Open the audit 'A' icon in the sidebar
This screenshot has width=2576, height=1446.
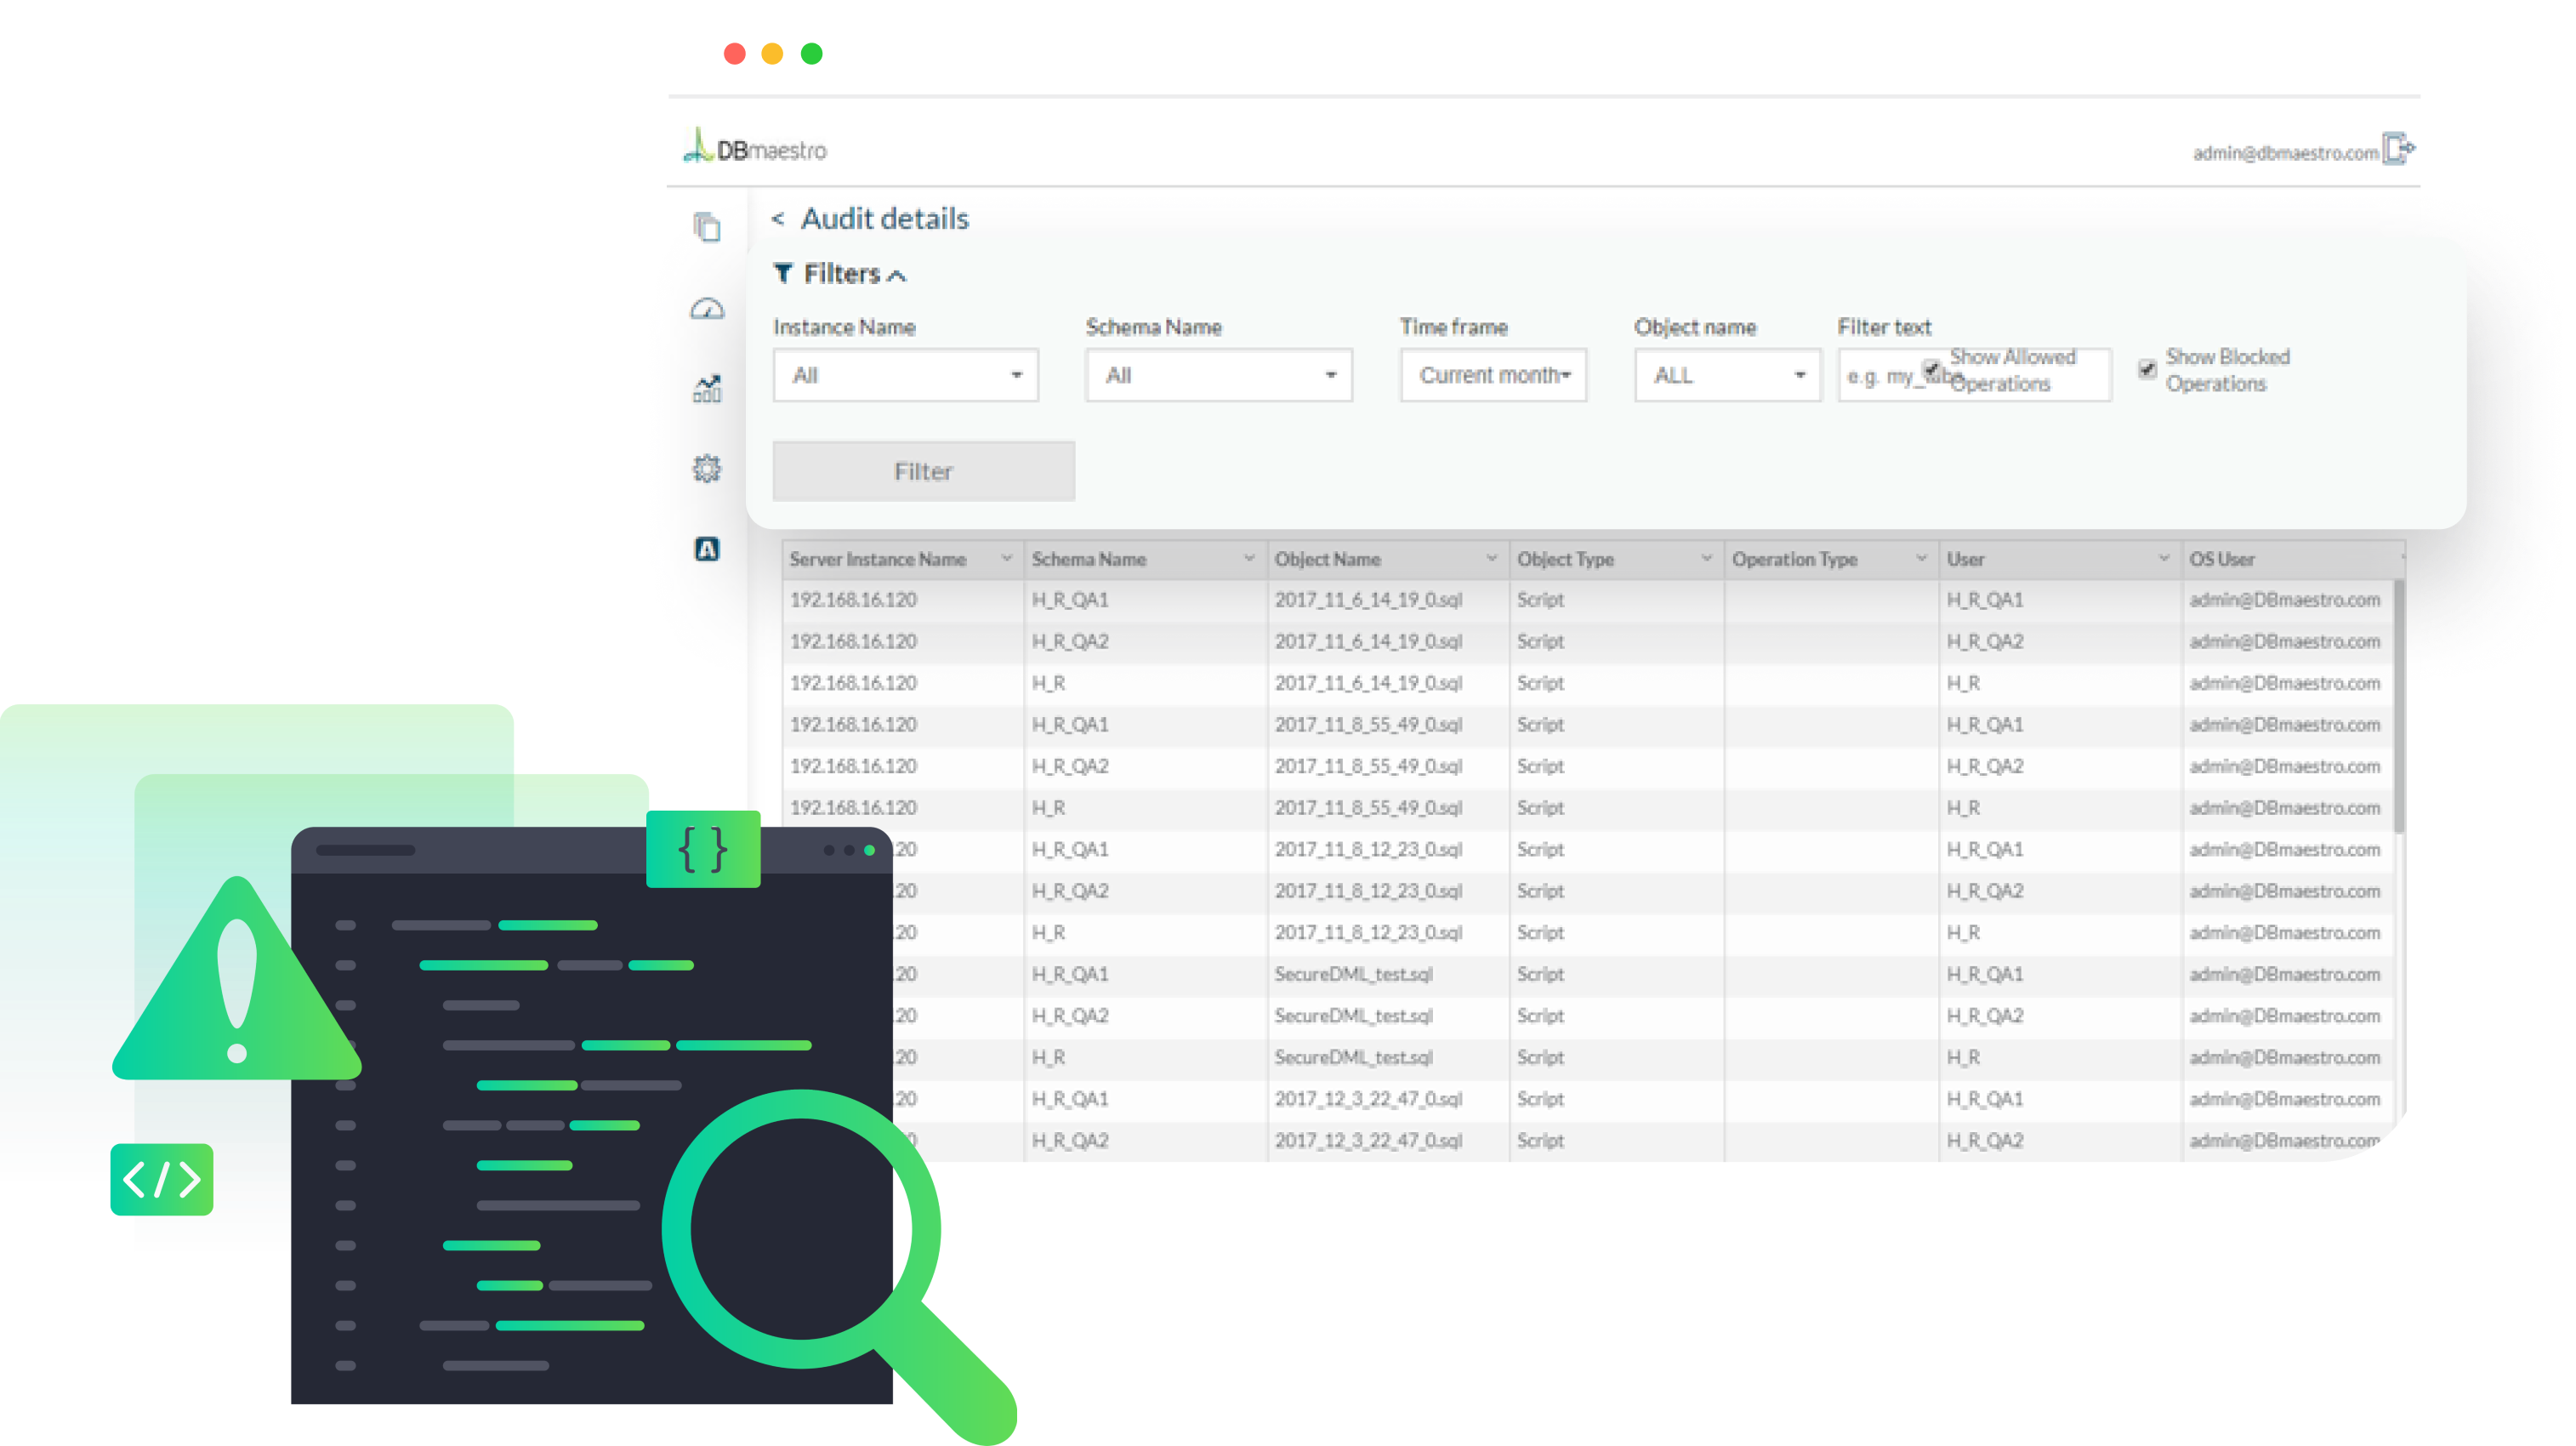(x=707, y=548)
